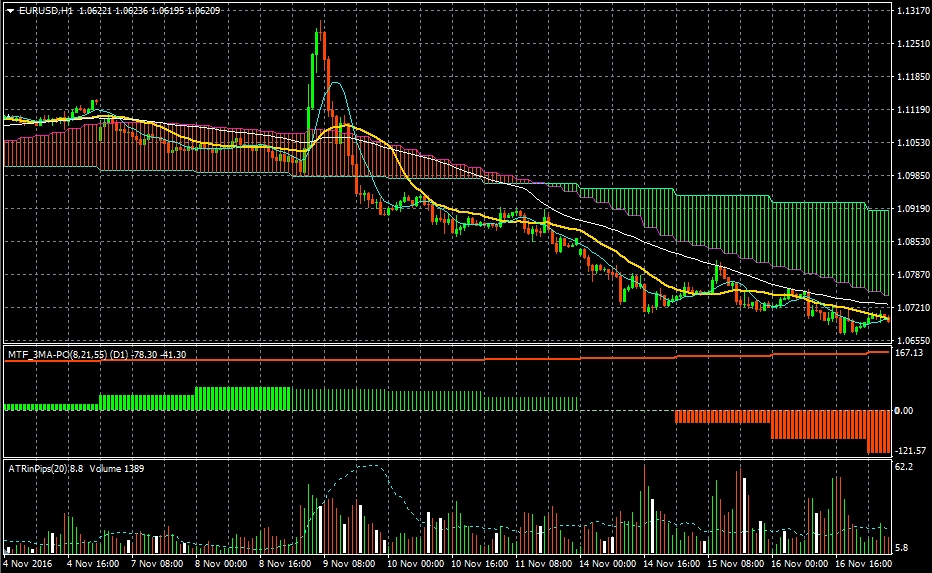
Task: Select the ATRinPips(20) indicator label
Action: pyautogui.click(x=37, y=468)
